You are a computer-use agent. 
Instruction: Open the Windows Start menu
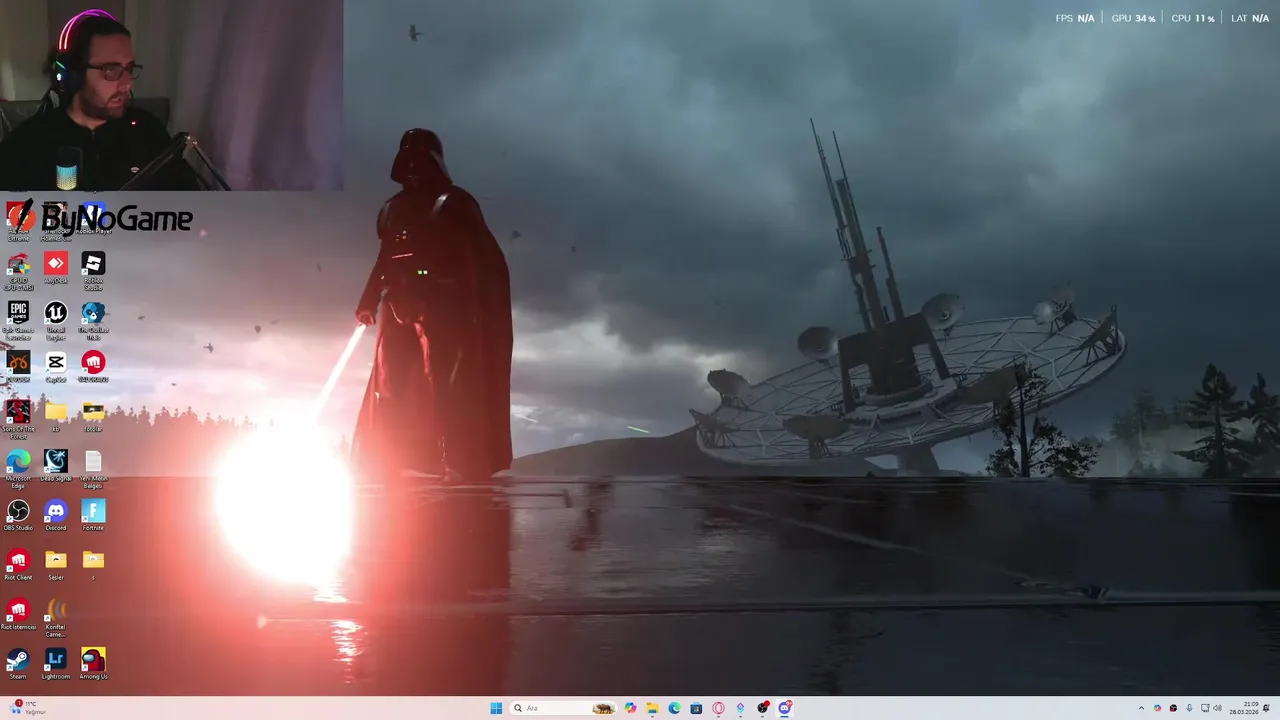[496, 708]
